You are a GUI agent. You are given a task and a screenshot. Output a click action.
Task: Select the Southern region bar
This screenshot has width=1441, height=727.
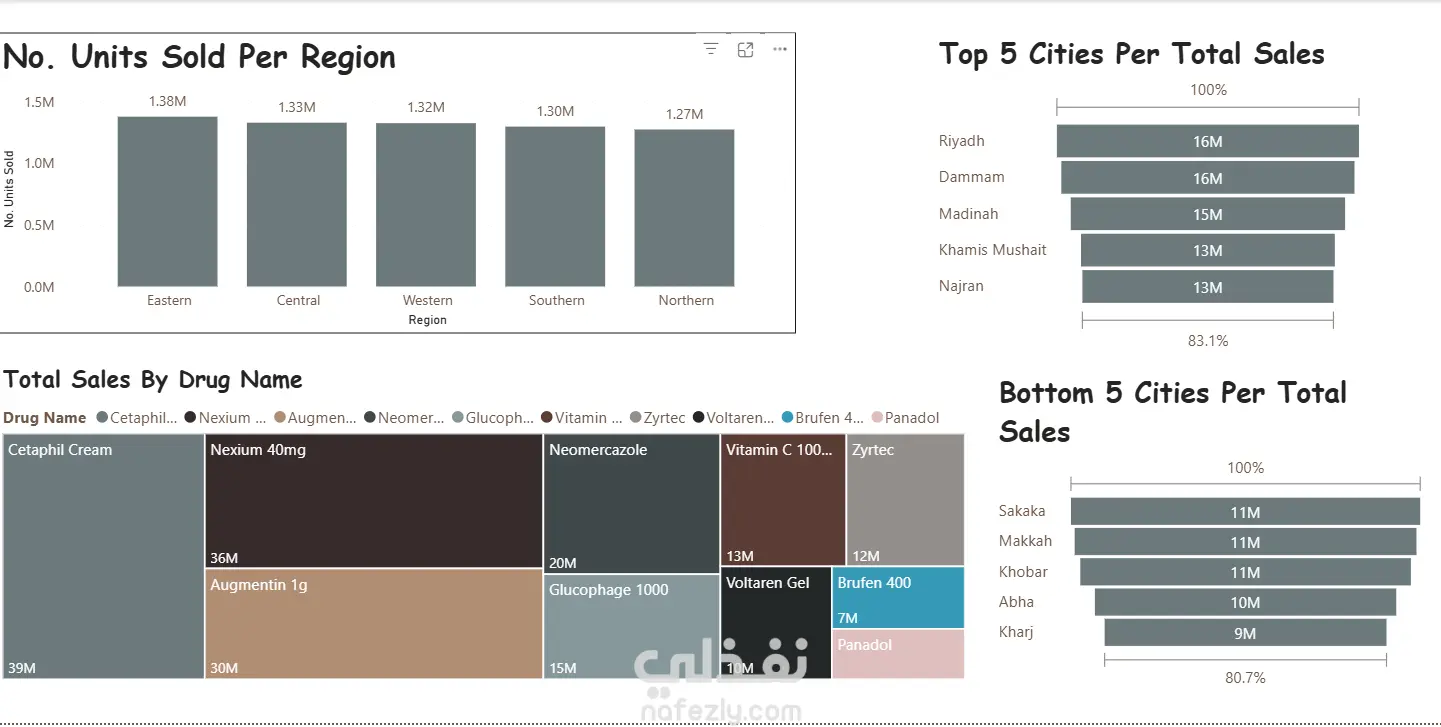(x=555, y=207)
